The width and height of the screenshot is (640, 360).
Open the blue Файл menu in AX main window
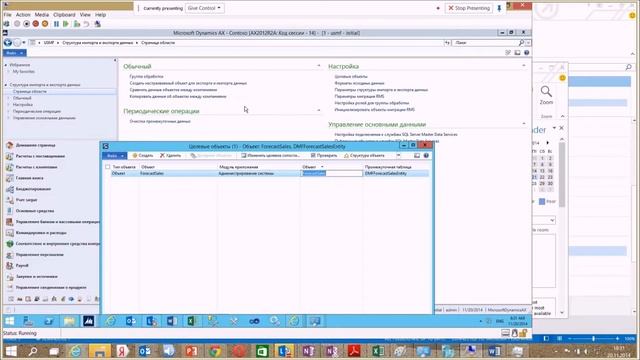14,53
